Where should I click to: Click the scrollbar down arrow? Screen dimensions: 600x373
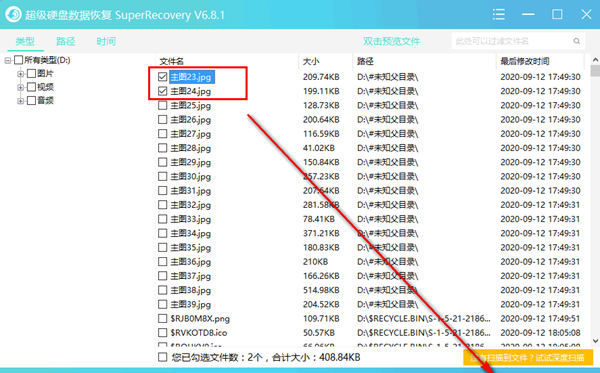point(595,340)
